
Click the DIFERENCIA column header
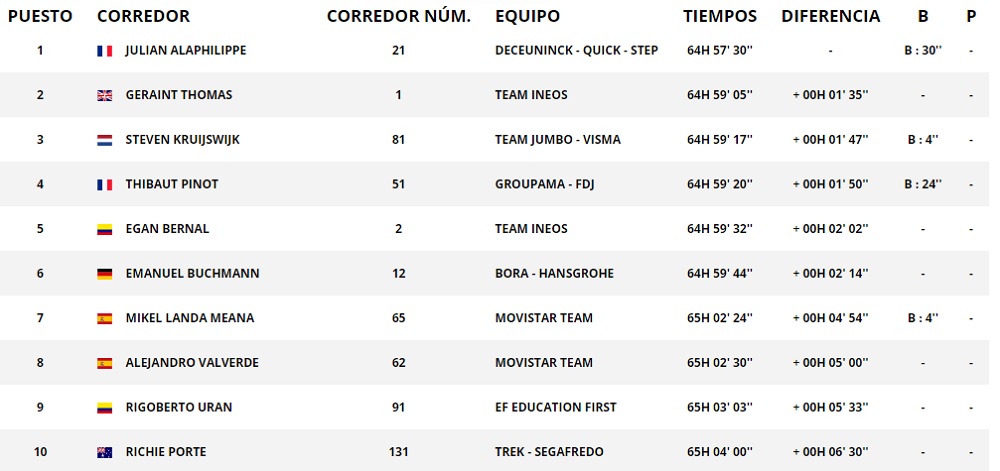(830, 16)
